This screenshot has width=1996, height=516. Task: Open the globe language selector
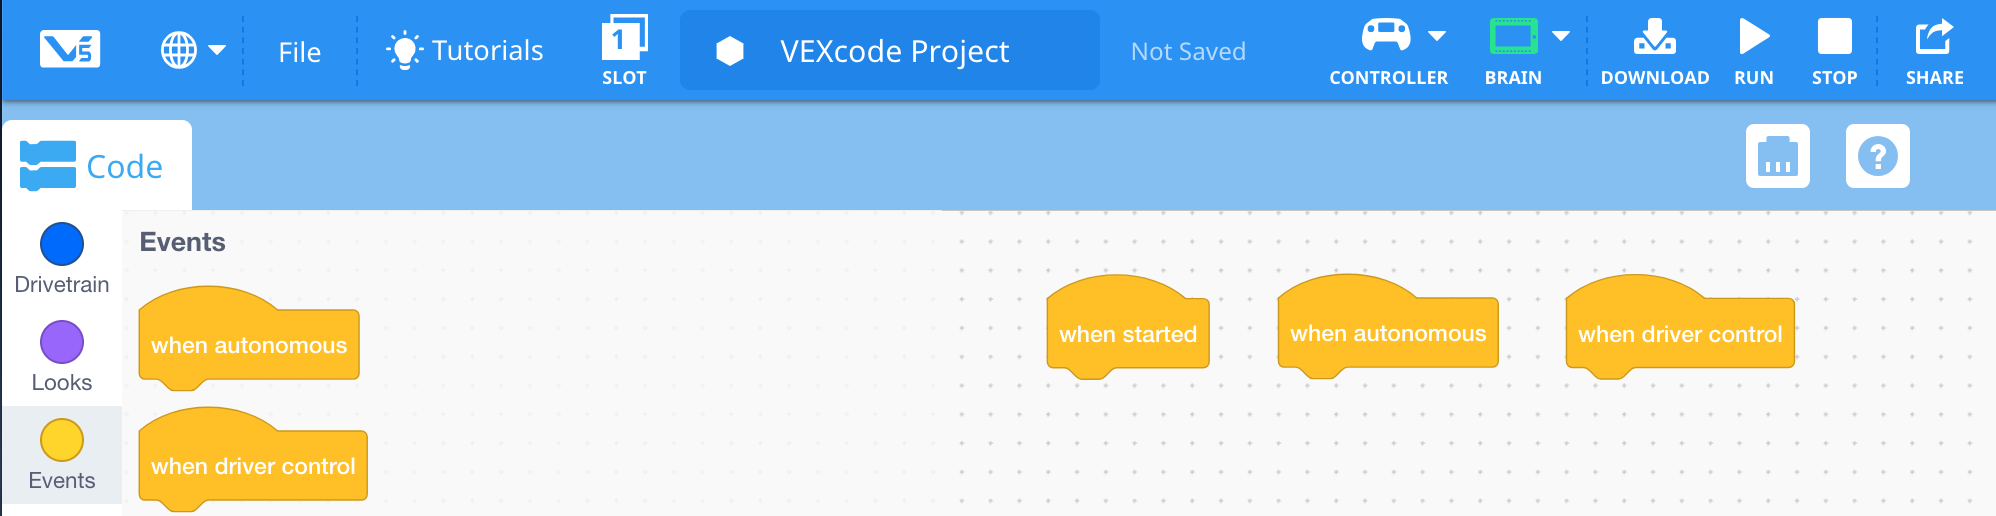click(x=180, y=50)
